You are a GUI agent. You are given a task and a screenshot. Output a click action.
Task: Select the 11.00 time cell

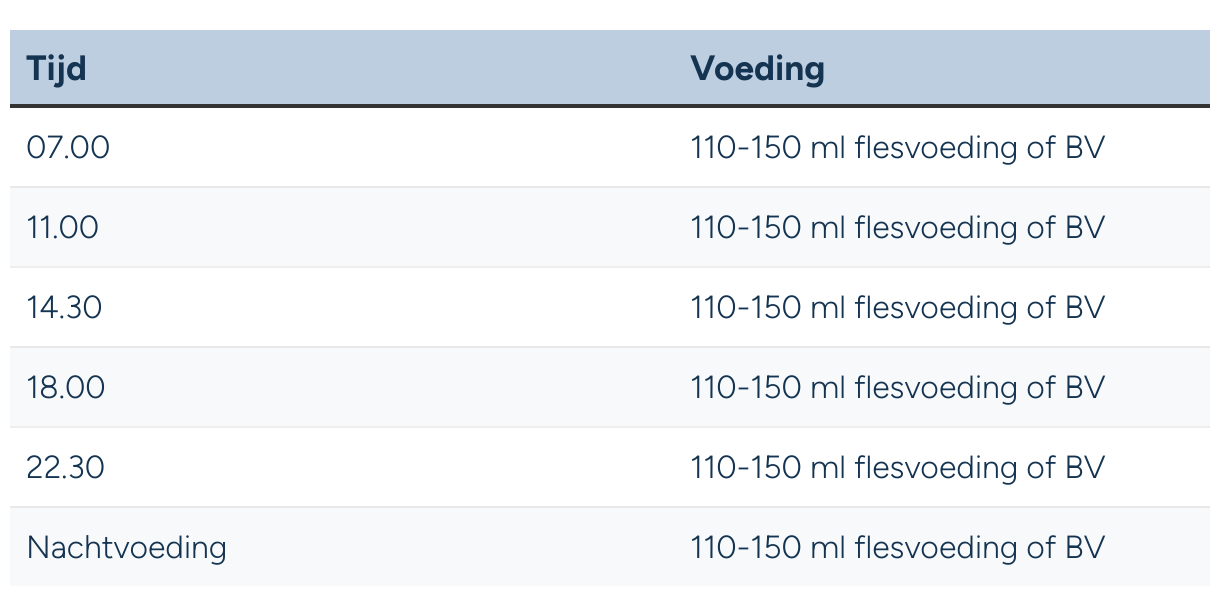pos(63,228)
